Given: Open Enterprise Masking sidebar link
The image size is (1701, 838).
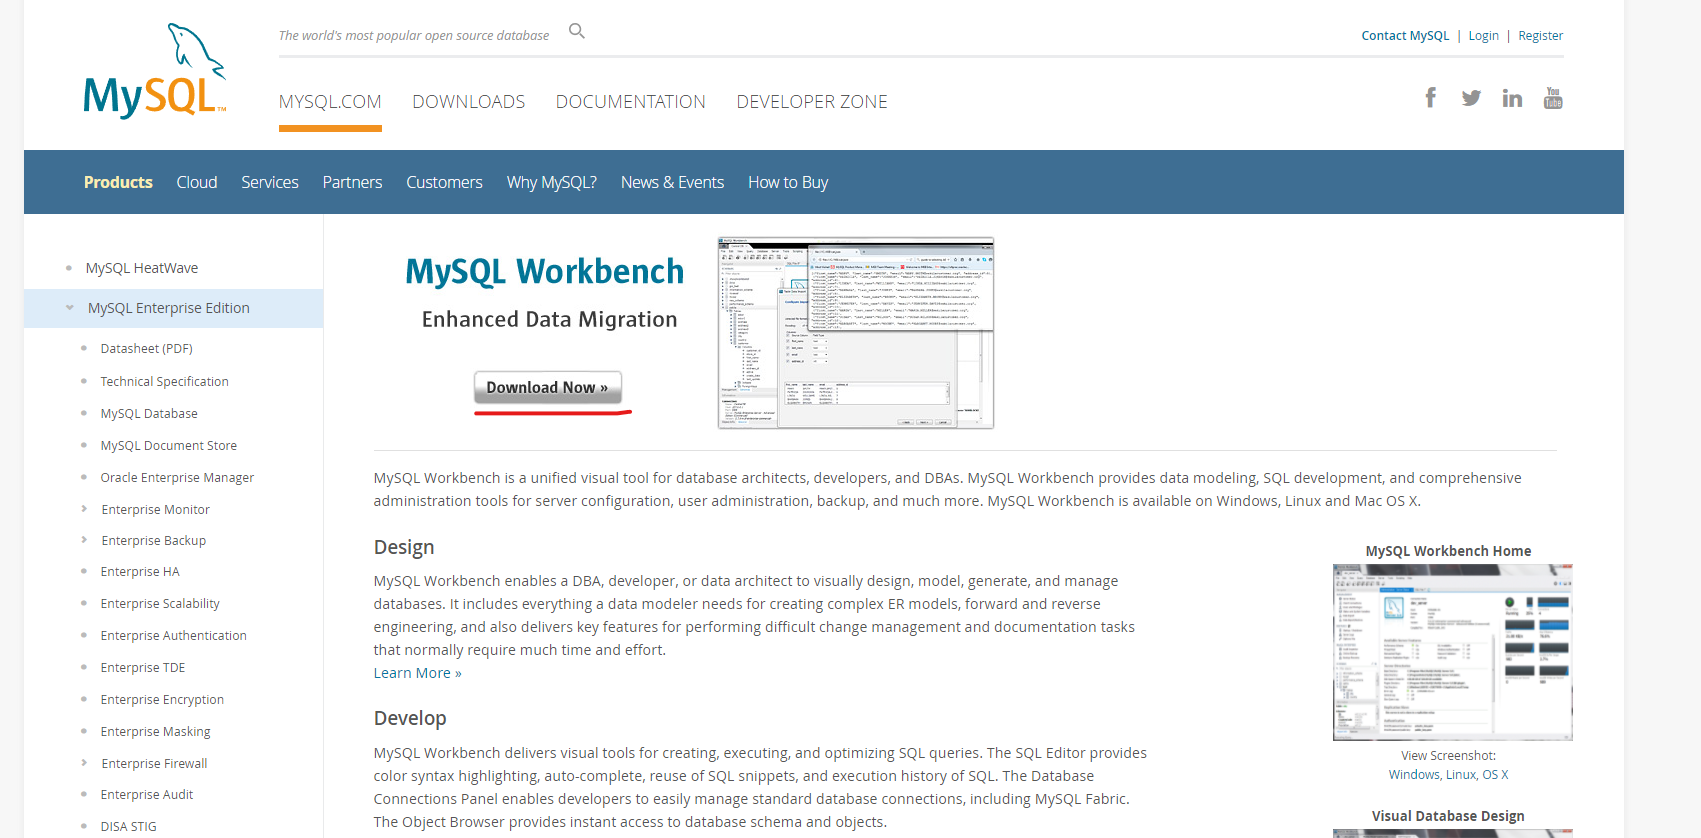Looking at the screenshot, I should pyautogui.click(x=156, y=732).
